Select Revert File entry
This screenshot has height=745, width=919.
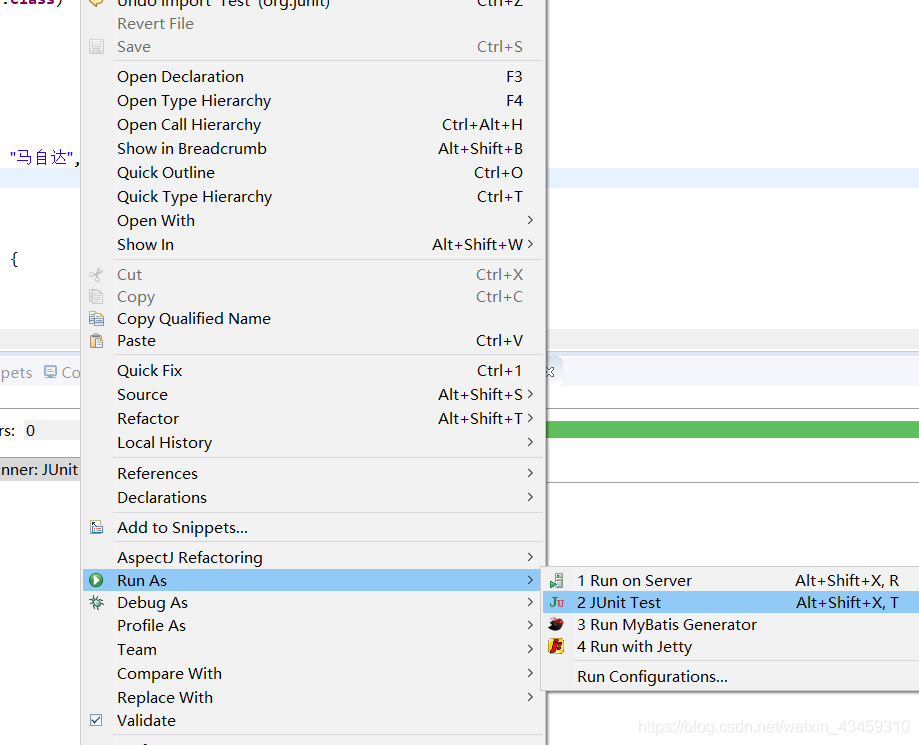pos(312,23)
